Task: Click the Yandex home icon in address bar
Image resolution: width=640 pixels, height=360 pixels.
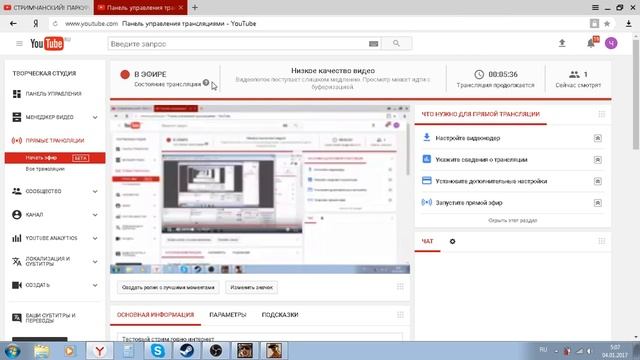Action: (x=36, y=24)
